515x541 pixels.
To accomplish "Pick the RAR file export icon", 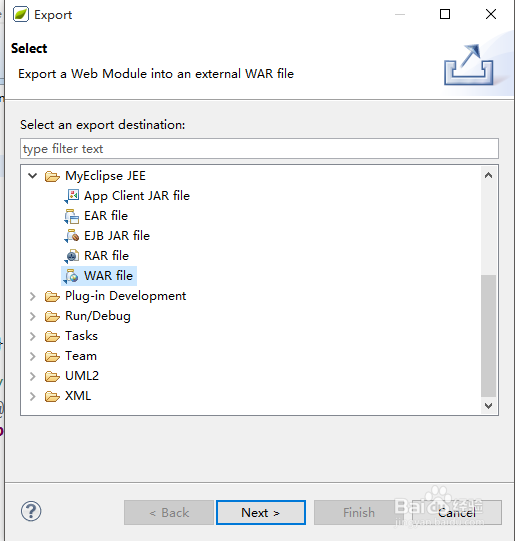I will (72, 256).
